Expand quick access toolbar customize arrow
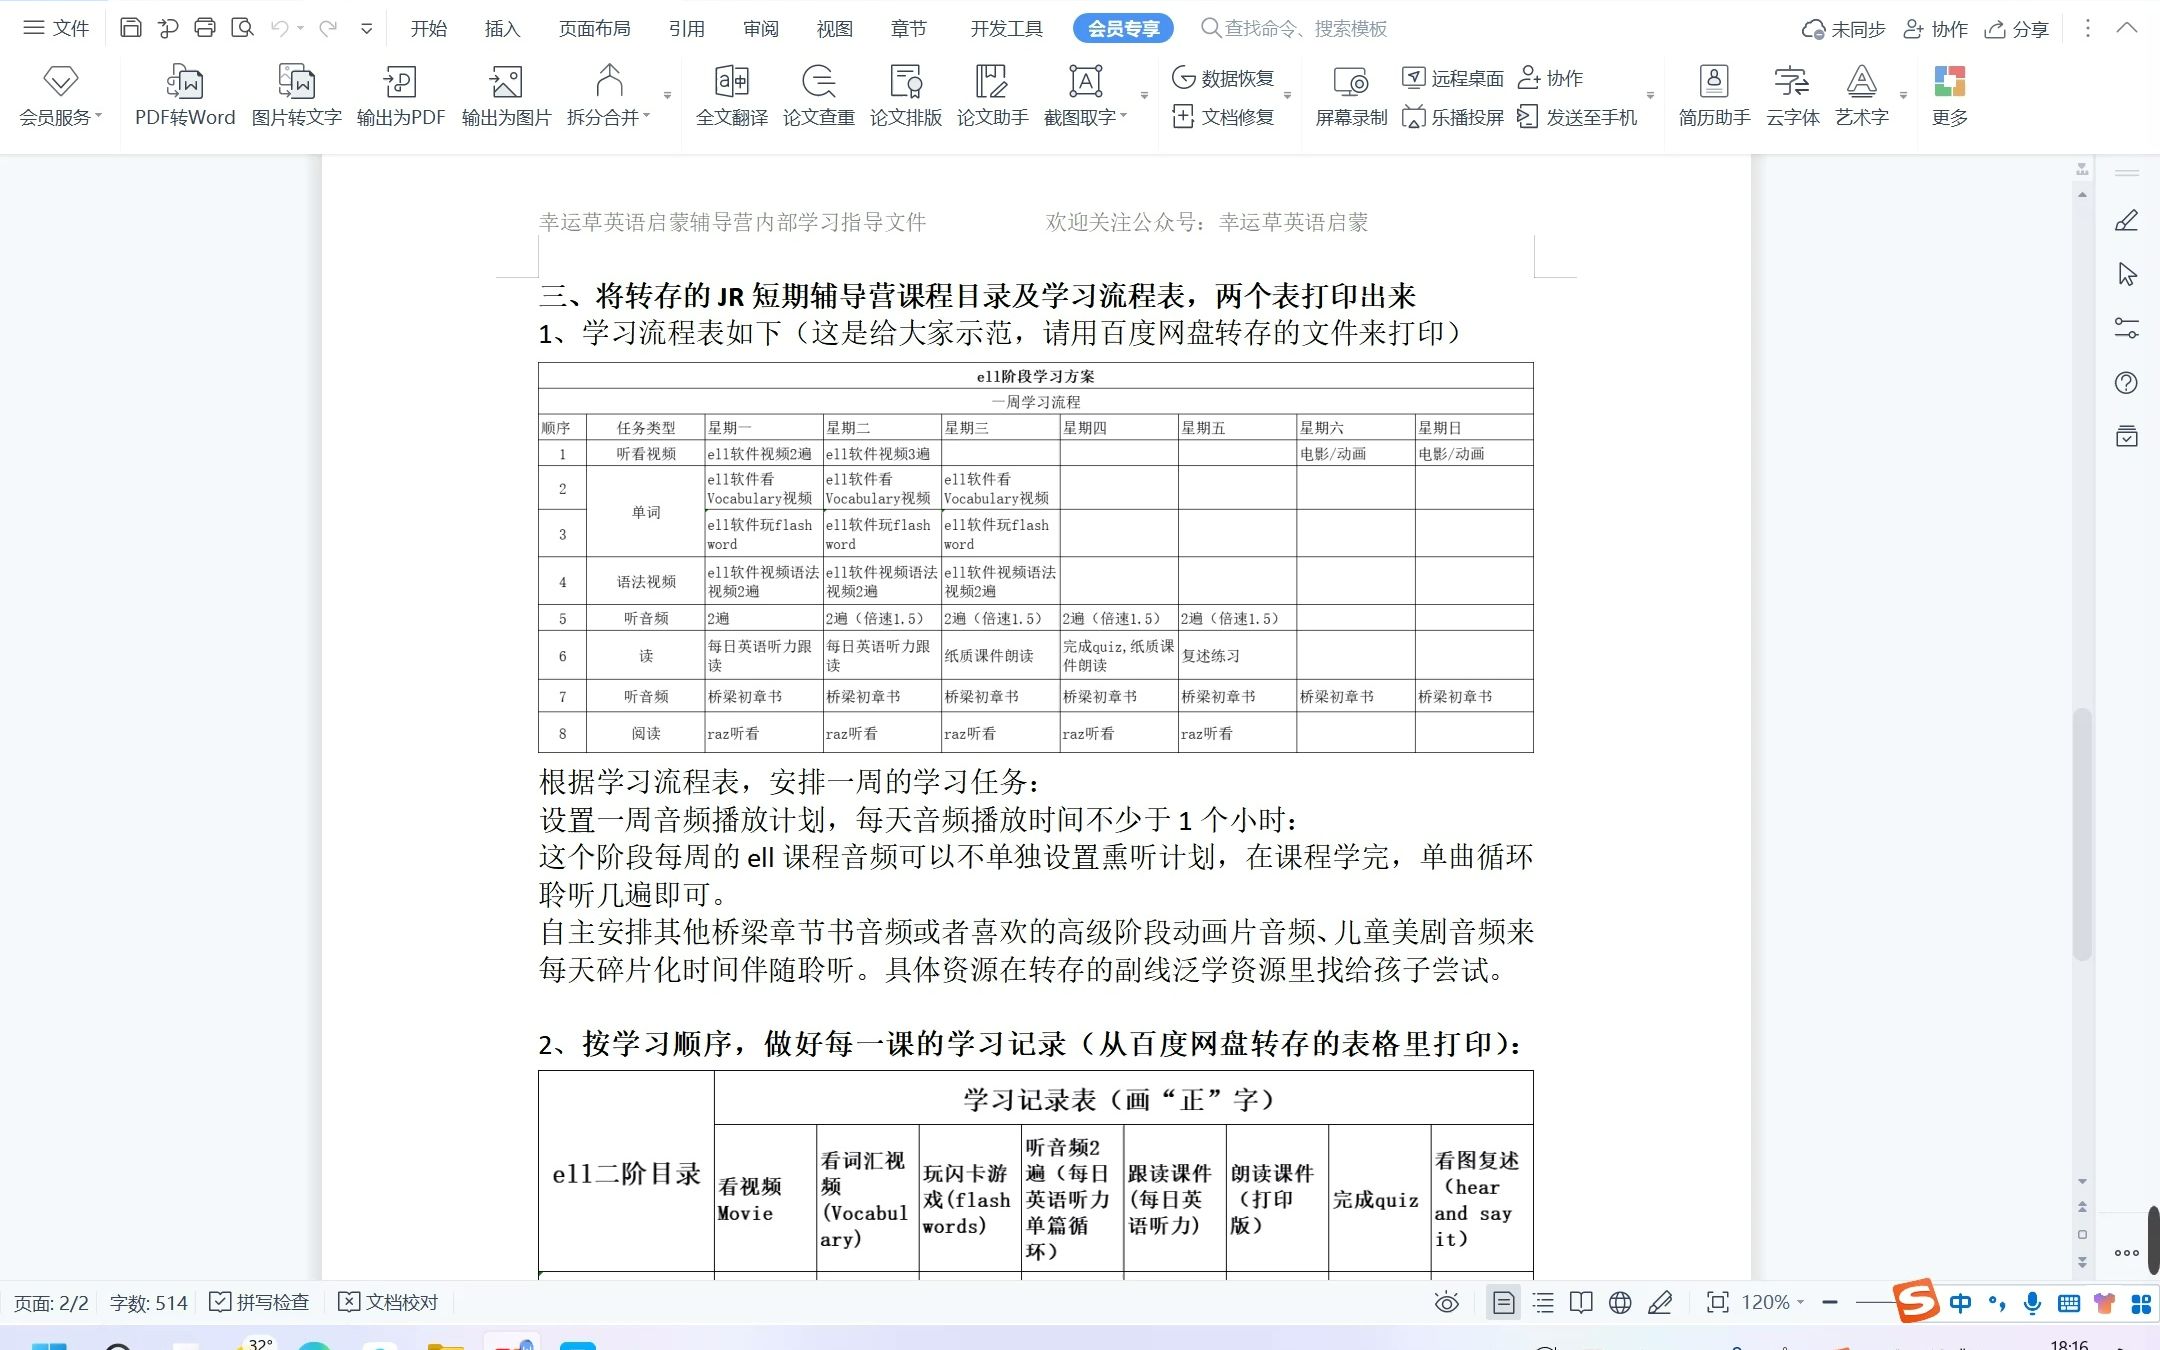This screenshot has height=1350, width=2160. tap(367, 29)
